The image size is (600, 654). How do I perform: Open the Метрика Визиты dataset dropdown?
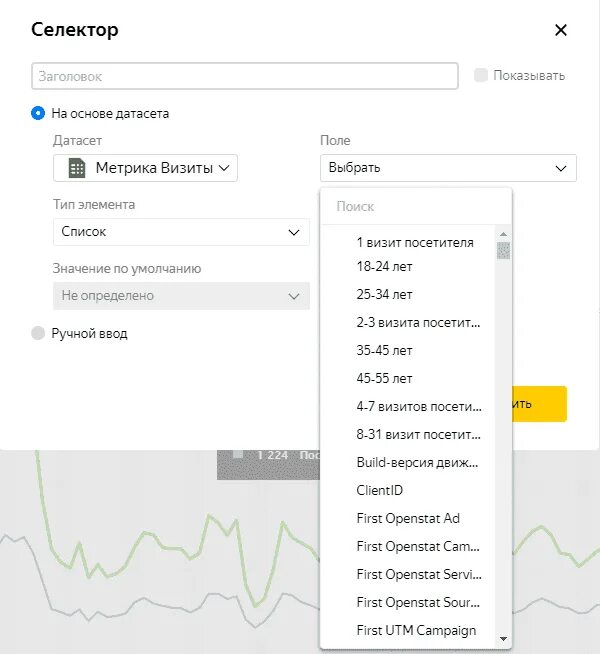pyautogui.click(x=145, y=168)
